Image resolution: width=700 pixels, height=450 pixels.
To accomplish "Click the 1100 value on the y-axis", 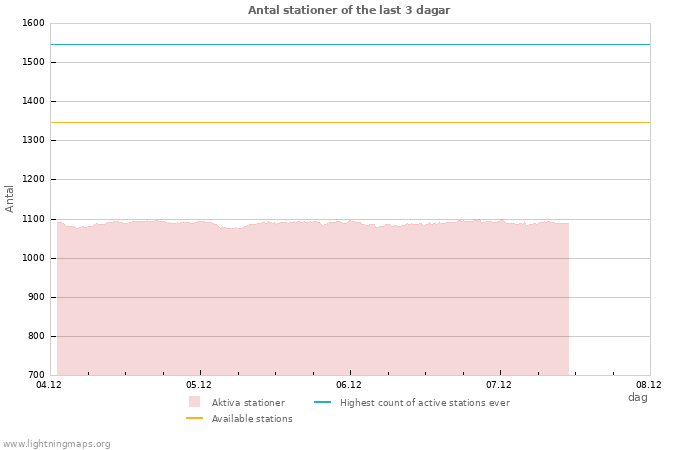I will (x=32, y=219).
